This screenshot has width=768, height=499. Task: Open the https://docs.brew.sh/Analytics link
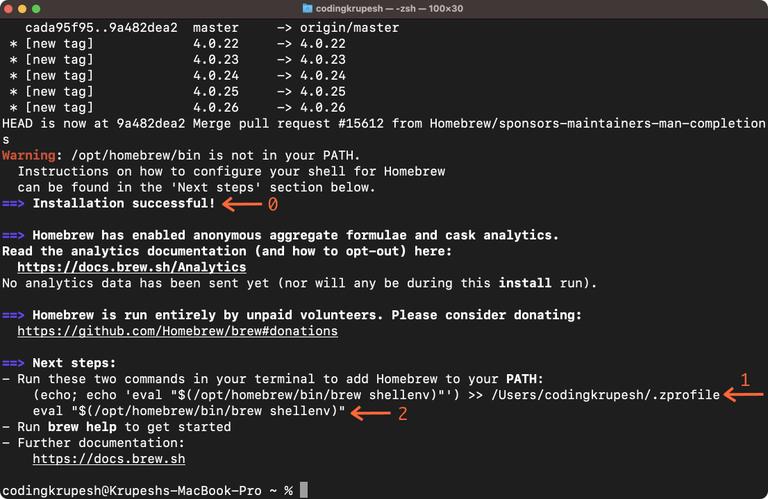pyautogui.click(x=132, y=267)
